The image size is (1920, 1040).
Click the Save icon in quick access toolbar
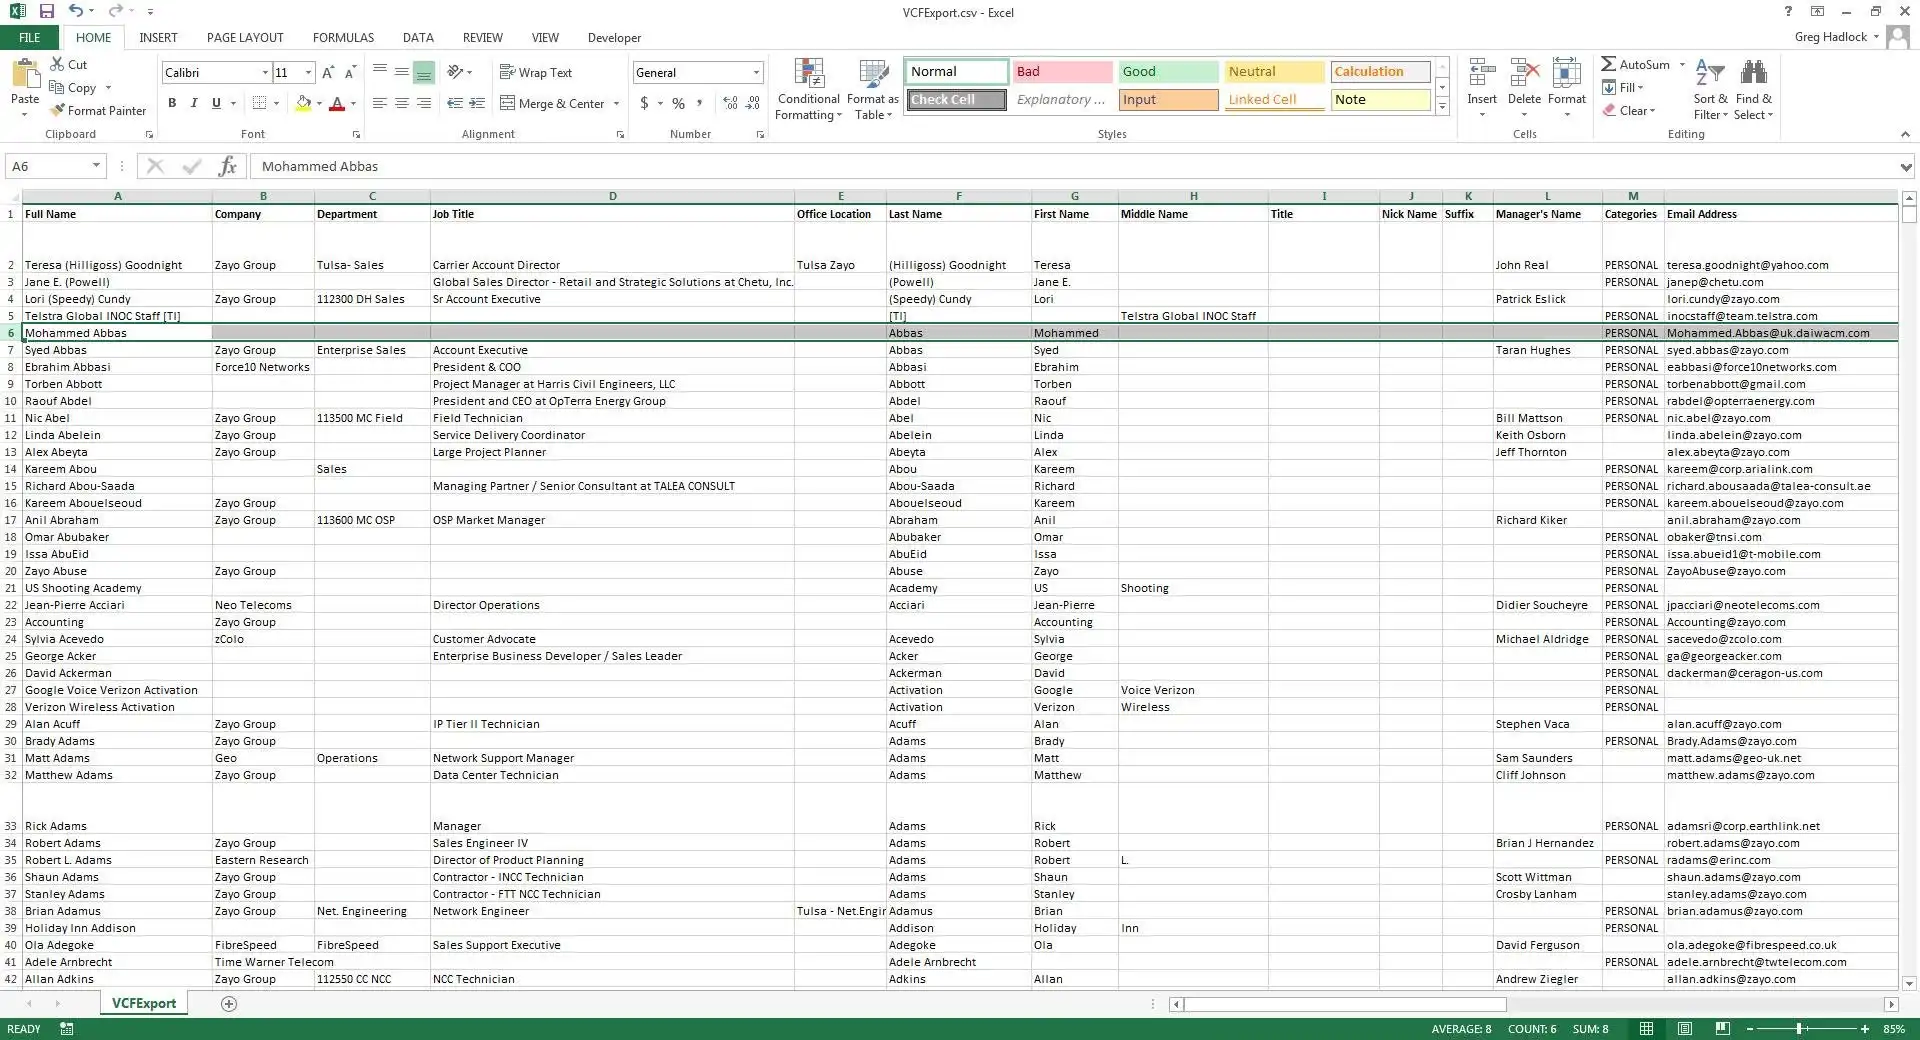tap(46, 12)
